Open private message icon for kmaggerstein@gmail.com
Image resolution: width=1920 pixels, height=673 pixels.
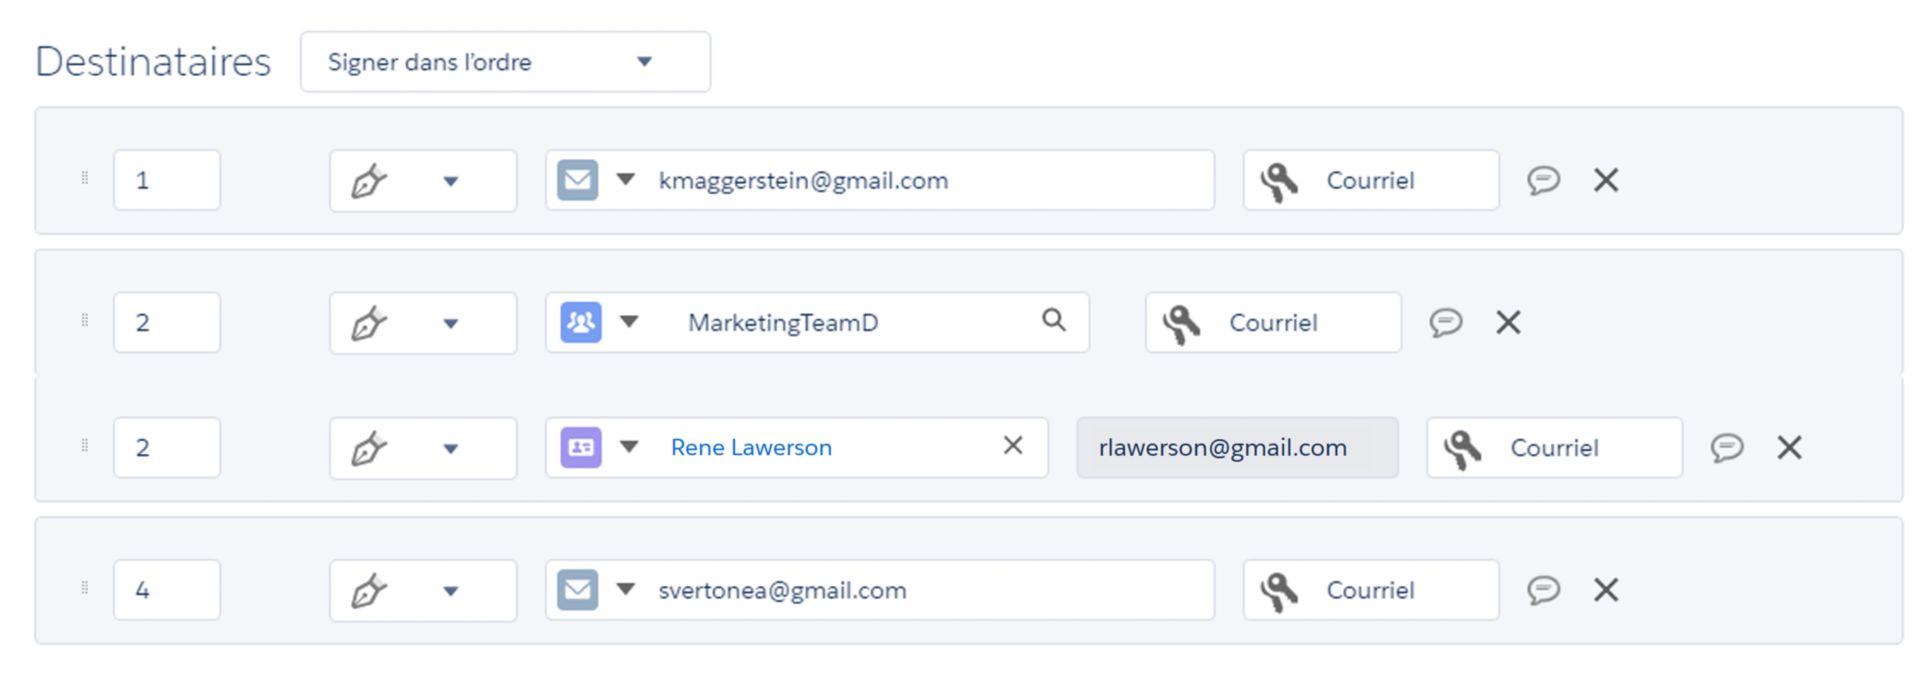click(x=1543, y=180)
